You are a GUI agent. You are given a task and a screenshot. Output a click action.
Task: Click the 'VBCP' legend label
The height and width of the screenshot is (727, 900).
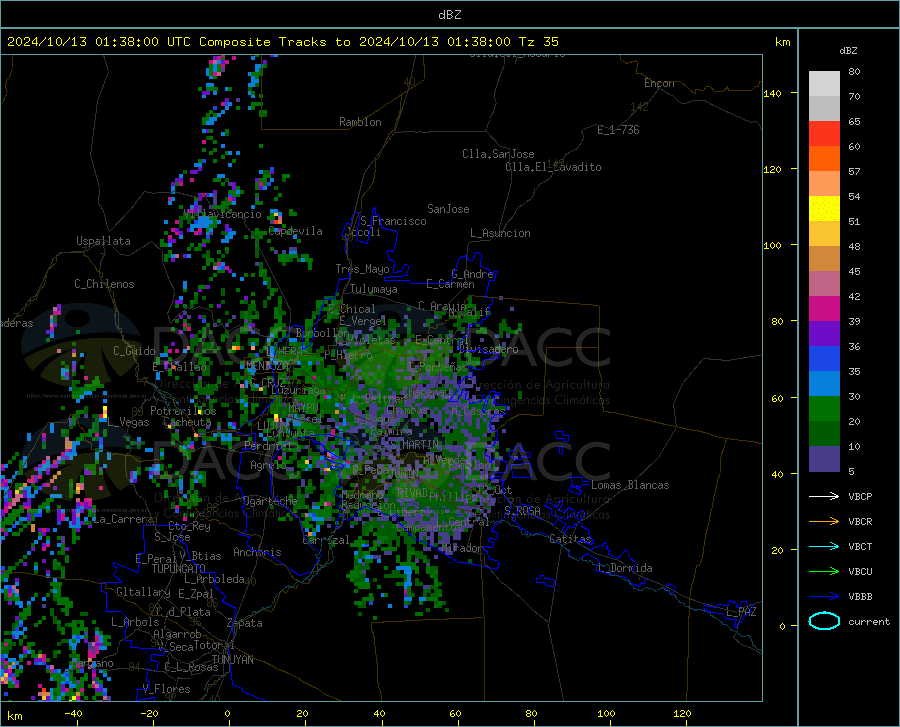[x=860, y=496]
